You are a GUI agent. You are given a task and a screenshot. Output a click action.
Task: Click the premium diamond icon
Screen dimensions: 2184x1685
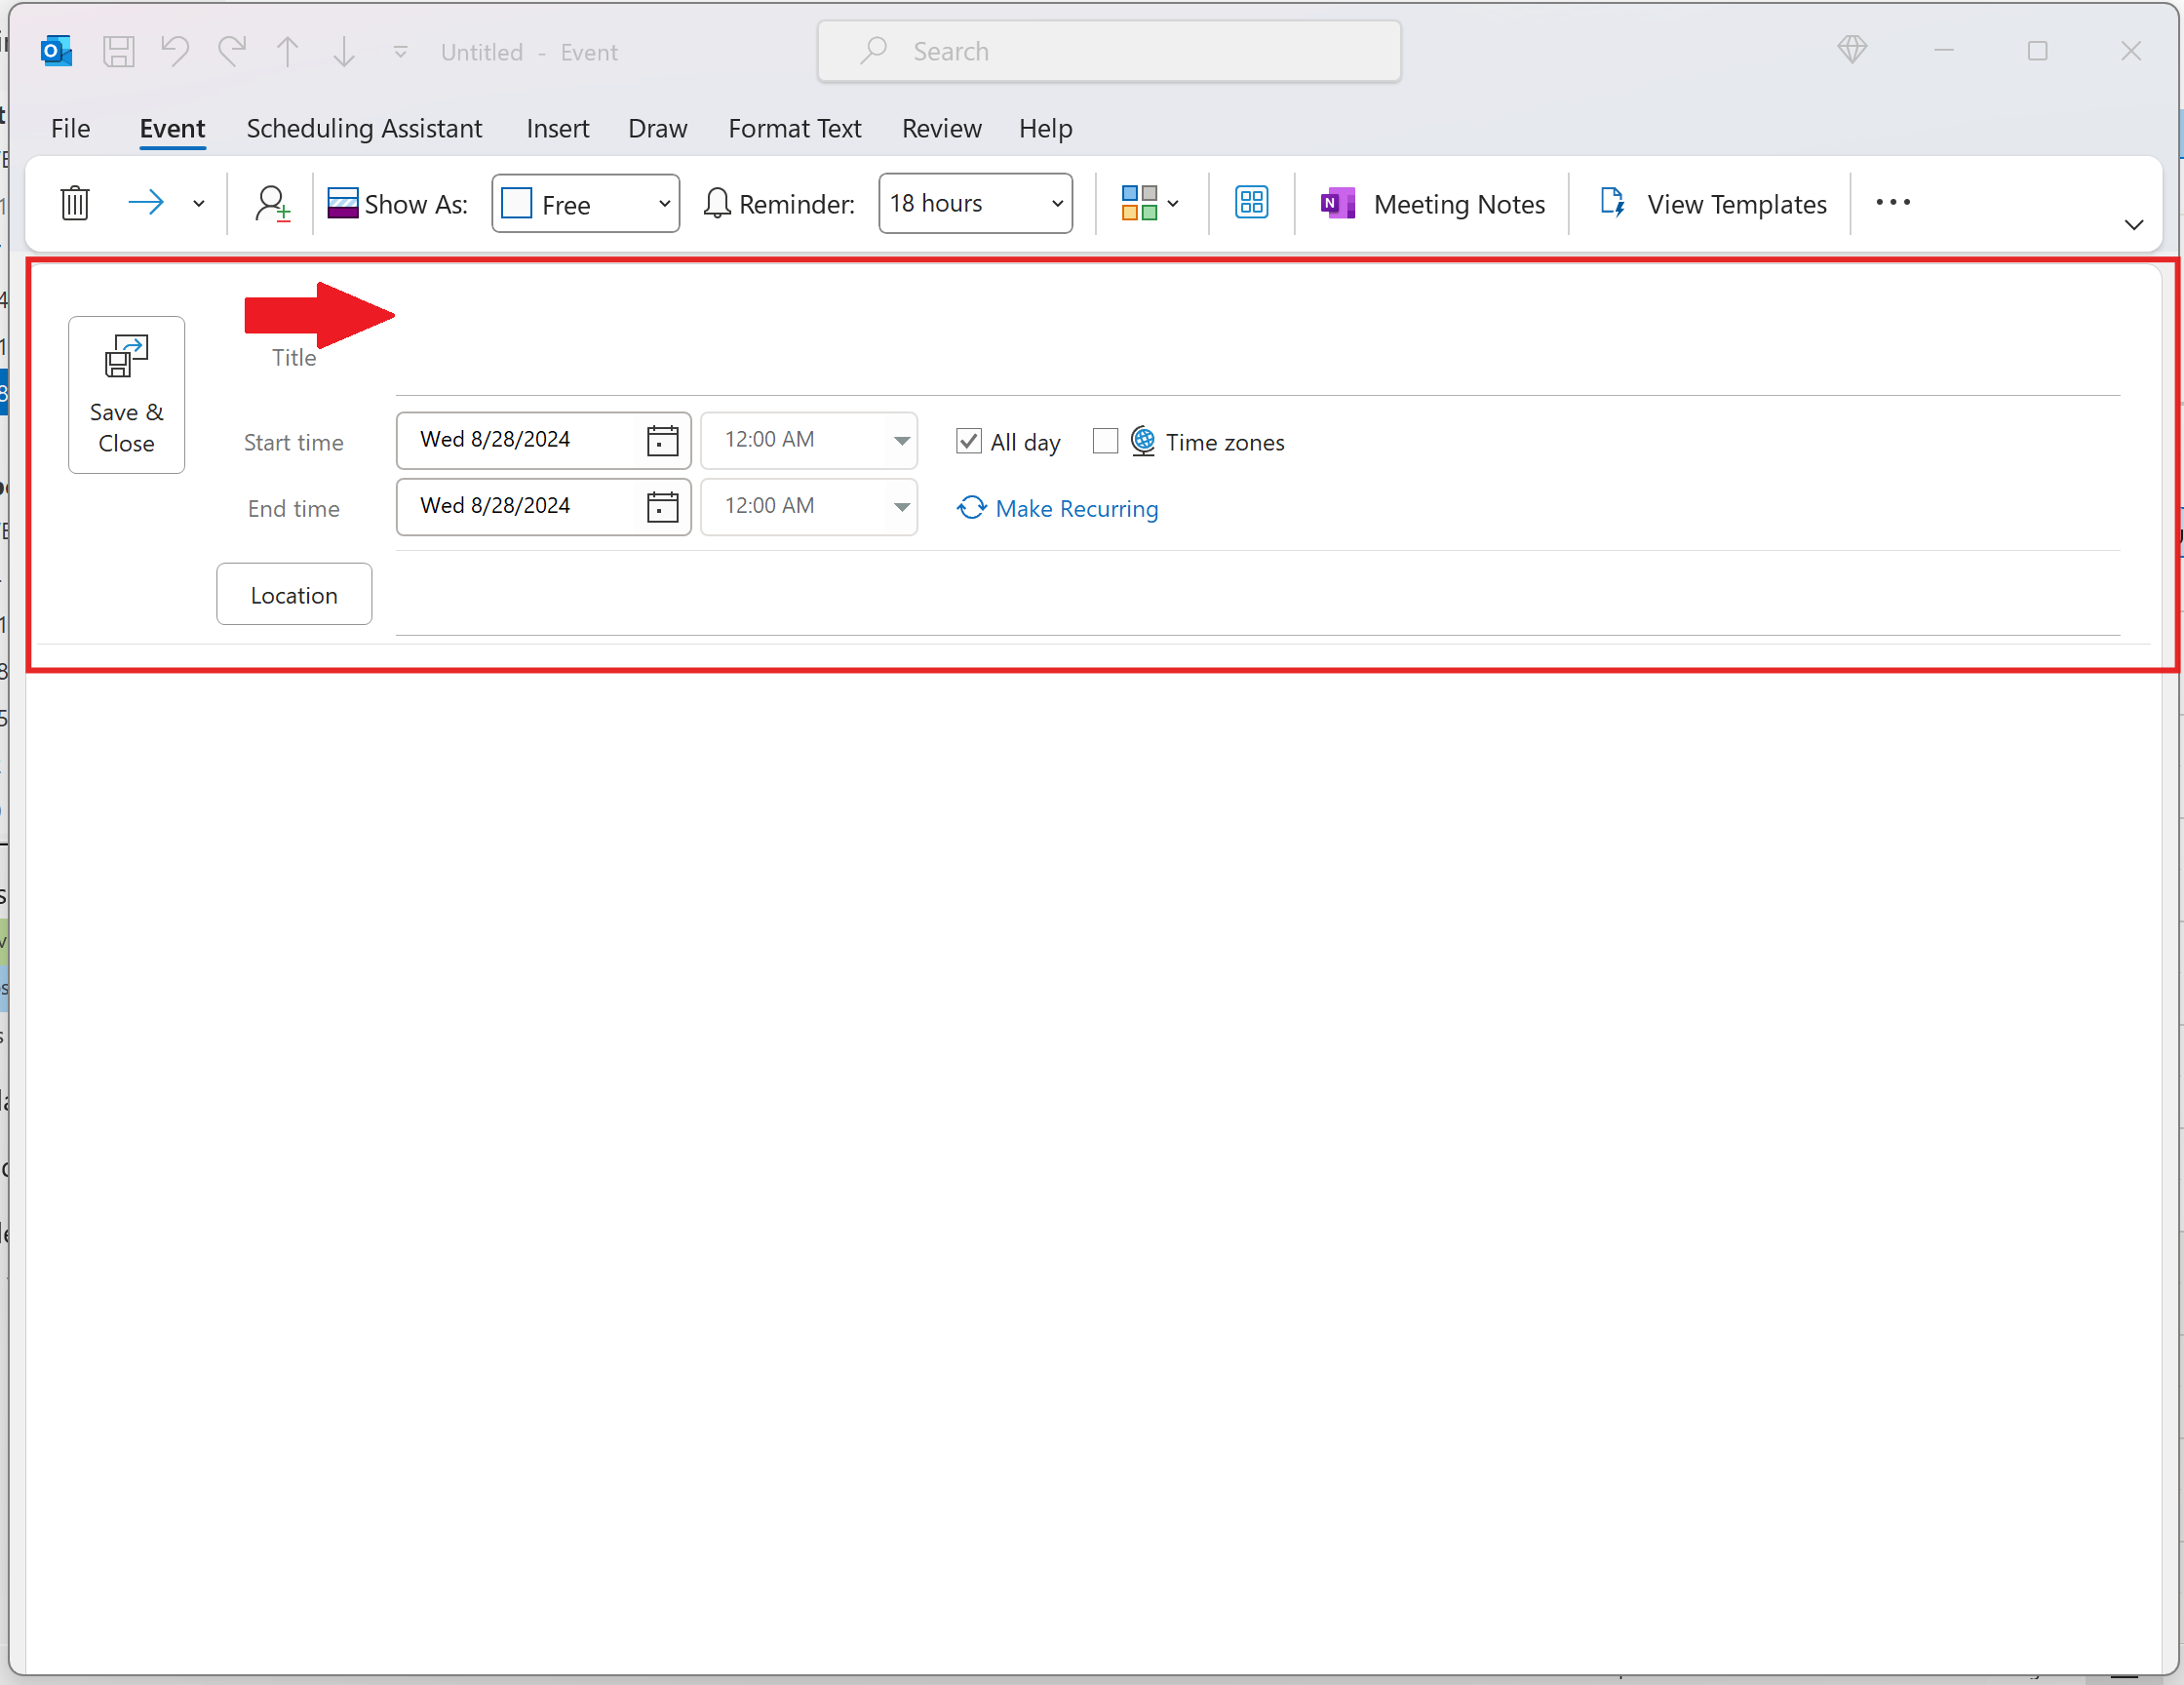click(1852, 50)
